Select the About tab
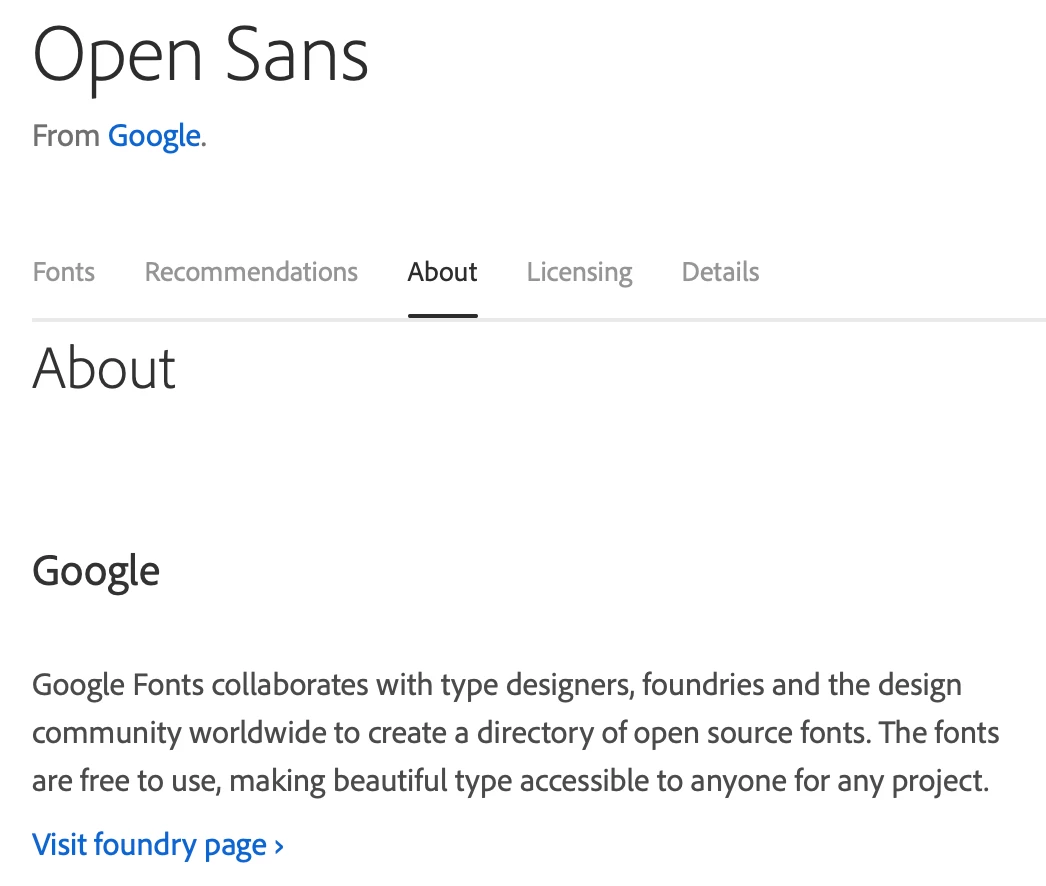 (x=442, y=272)
